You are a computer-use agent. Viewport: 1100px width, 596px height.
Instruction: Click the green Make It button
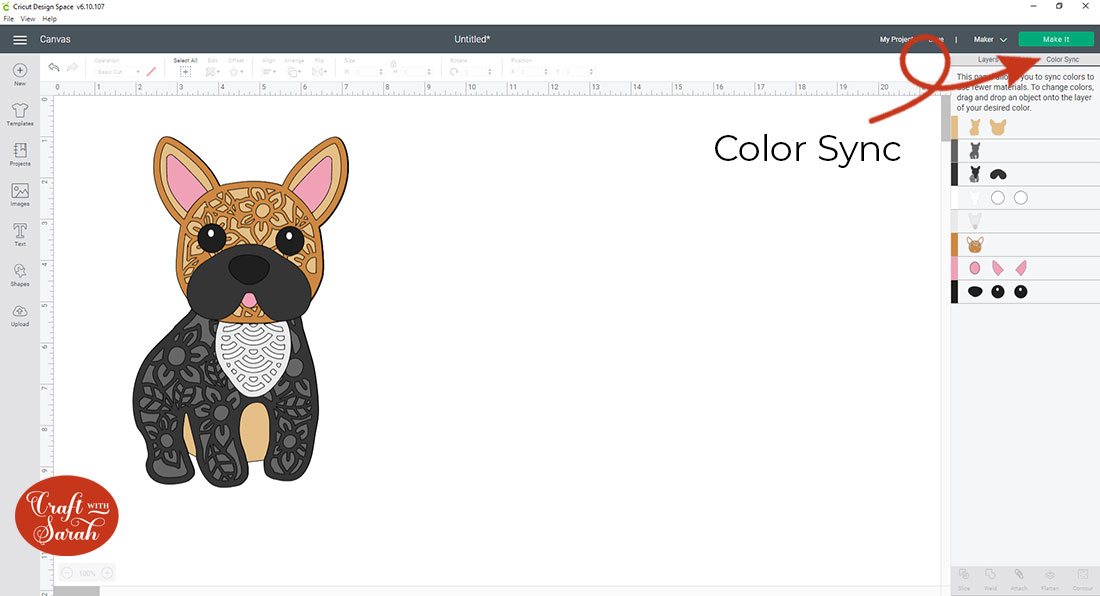(1056, 40)
